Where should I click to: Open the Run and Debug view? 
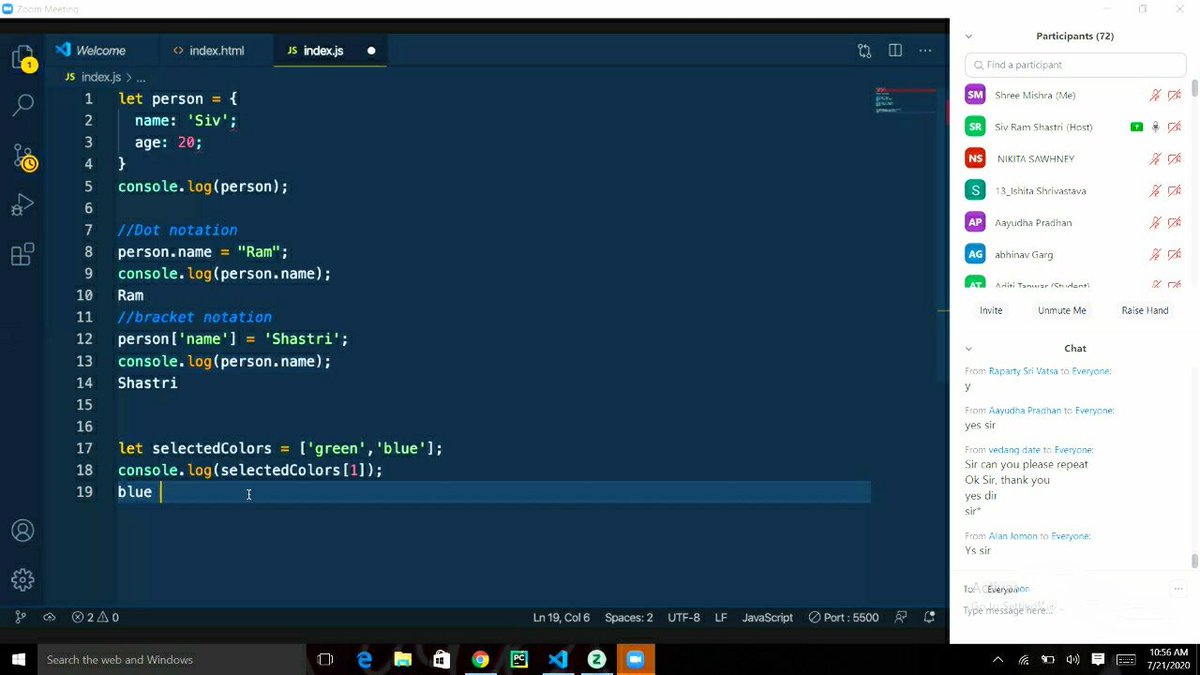(22, 205)
